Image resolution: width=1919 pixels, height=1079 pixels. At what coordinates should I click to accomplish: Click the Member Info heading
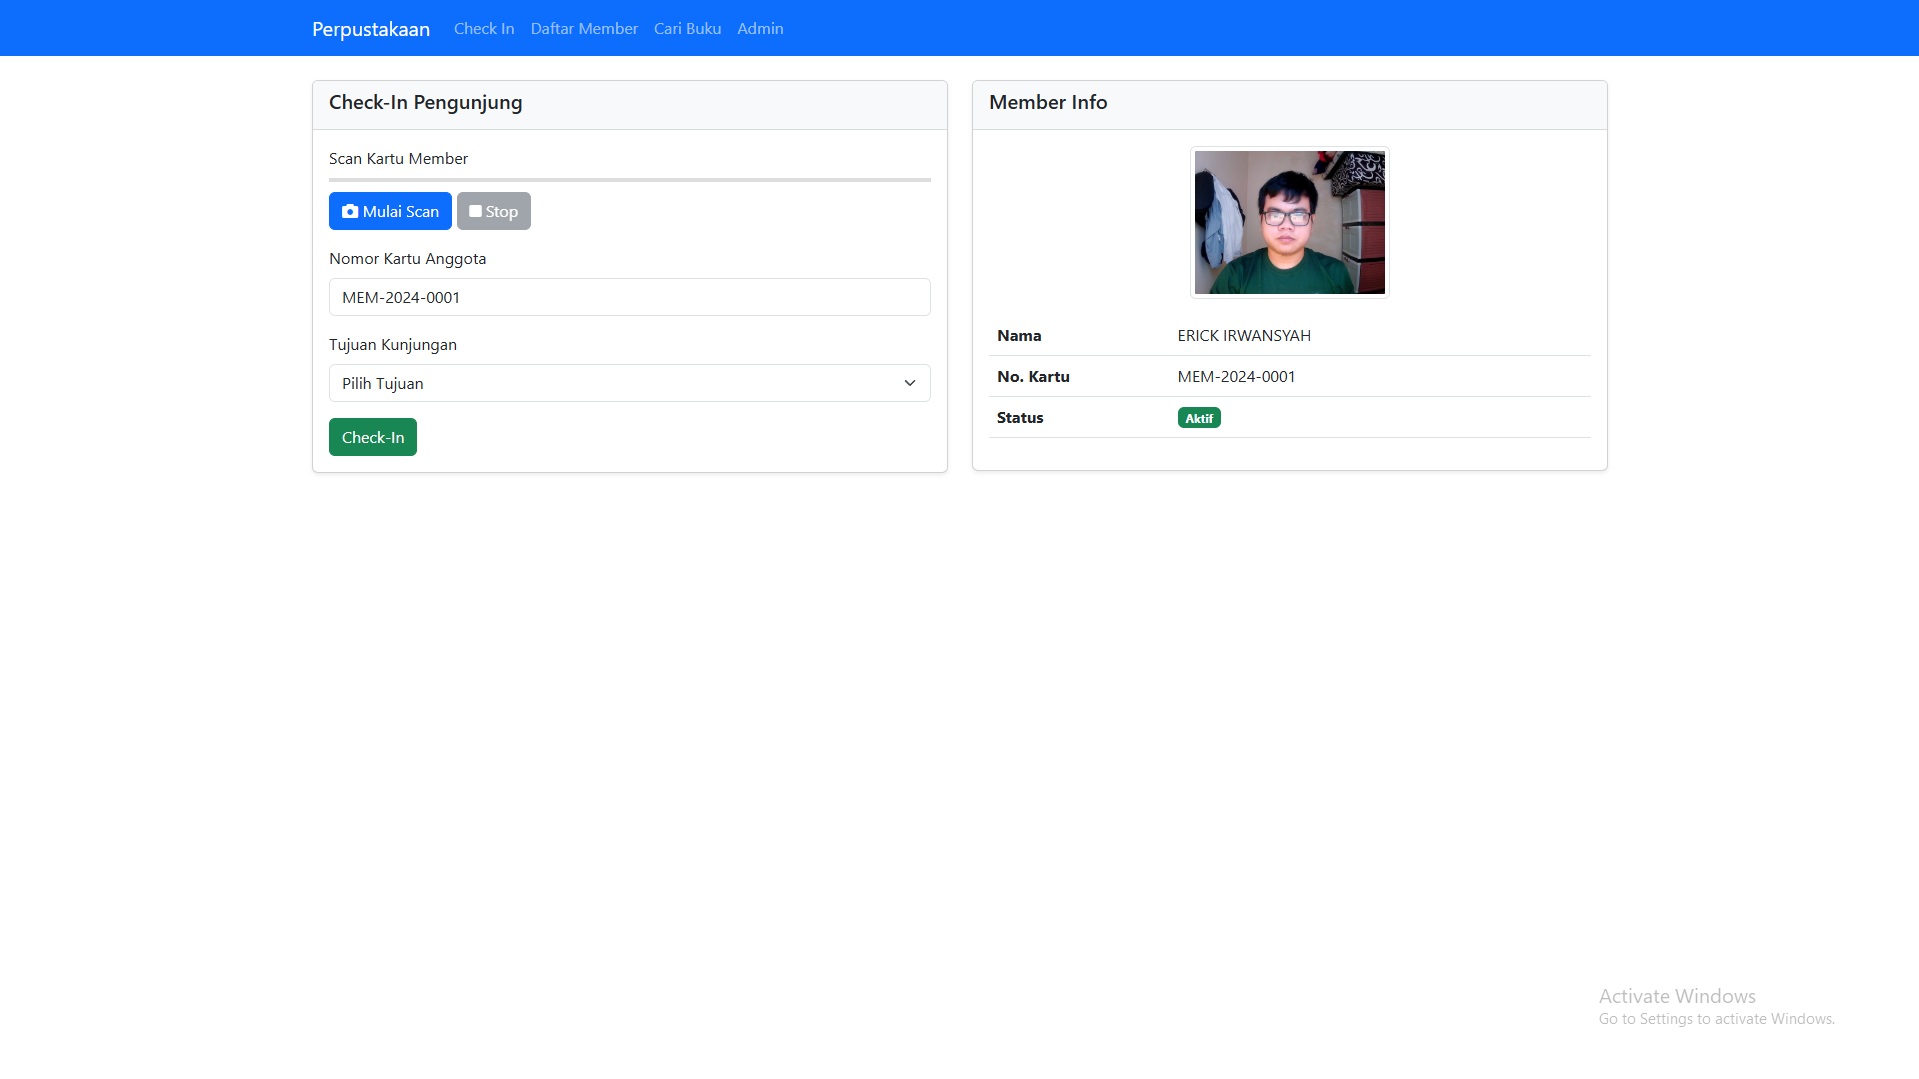pyautogui.click(x=1048, y=102)
